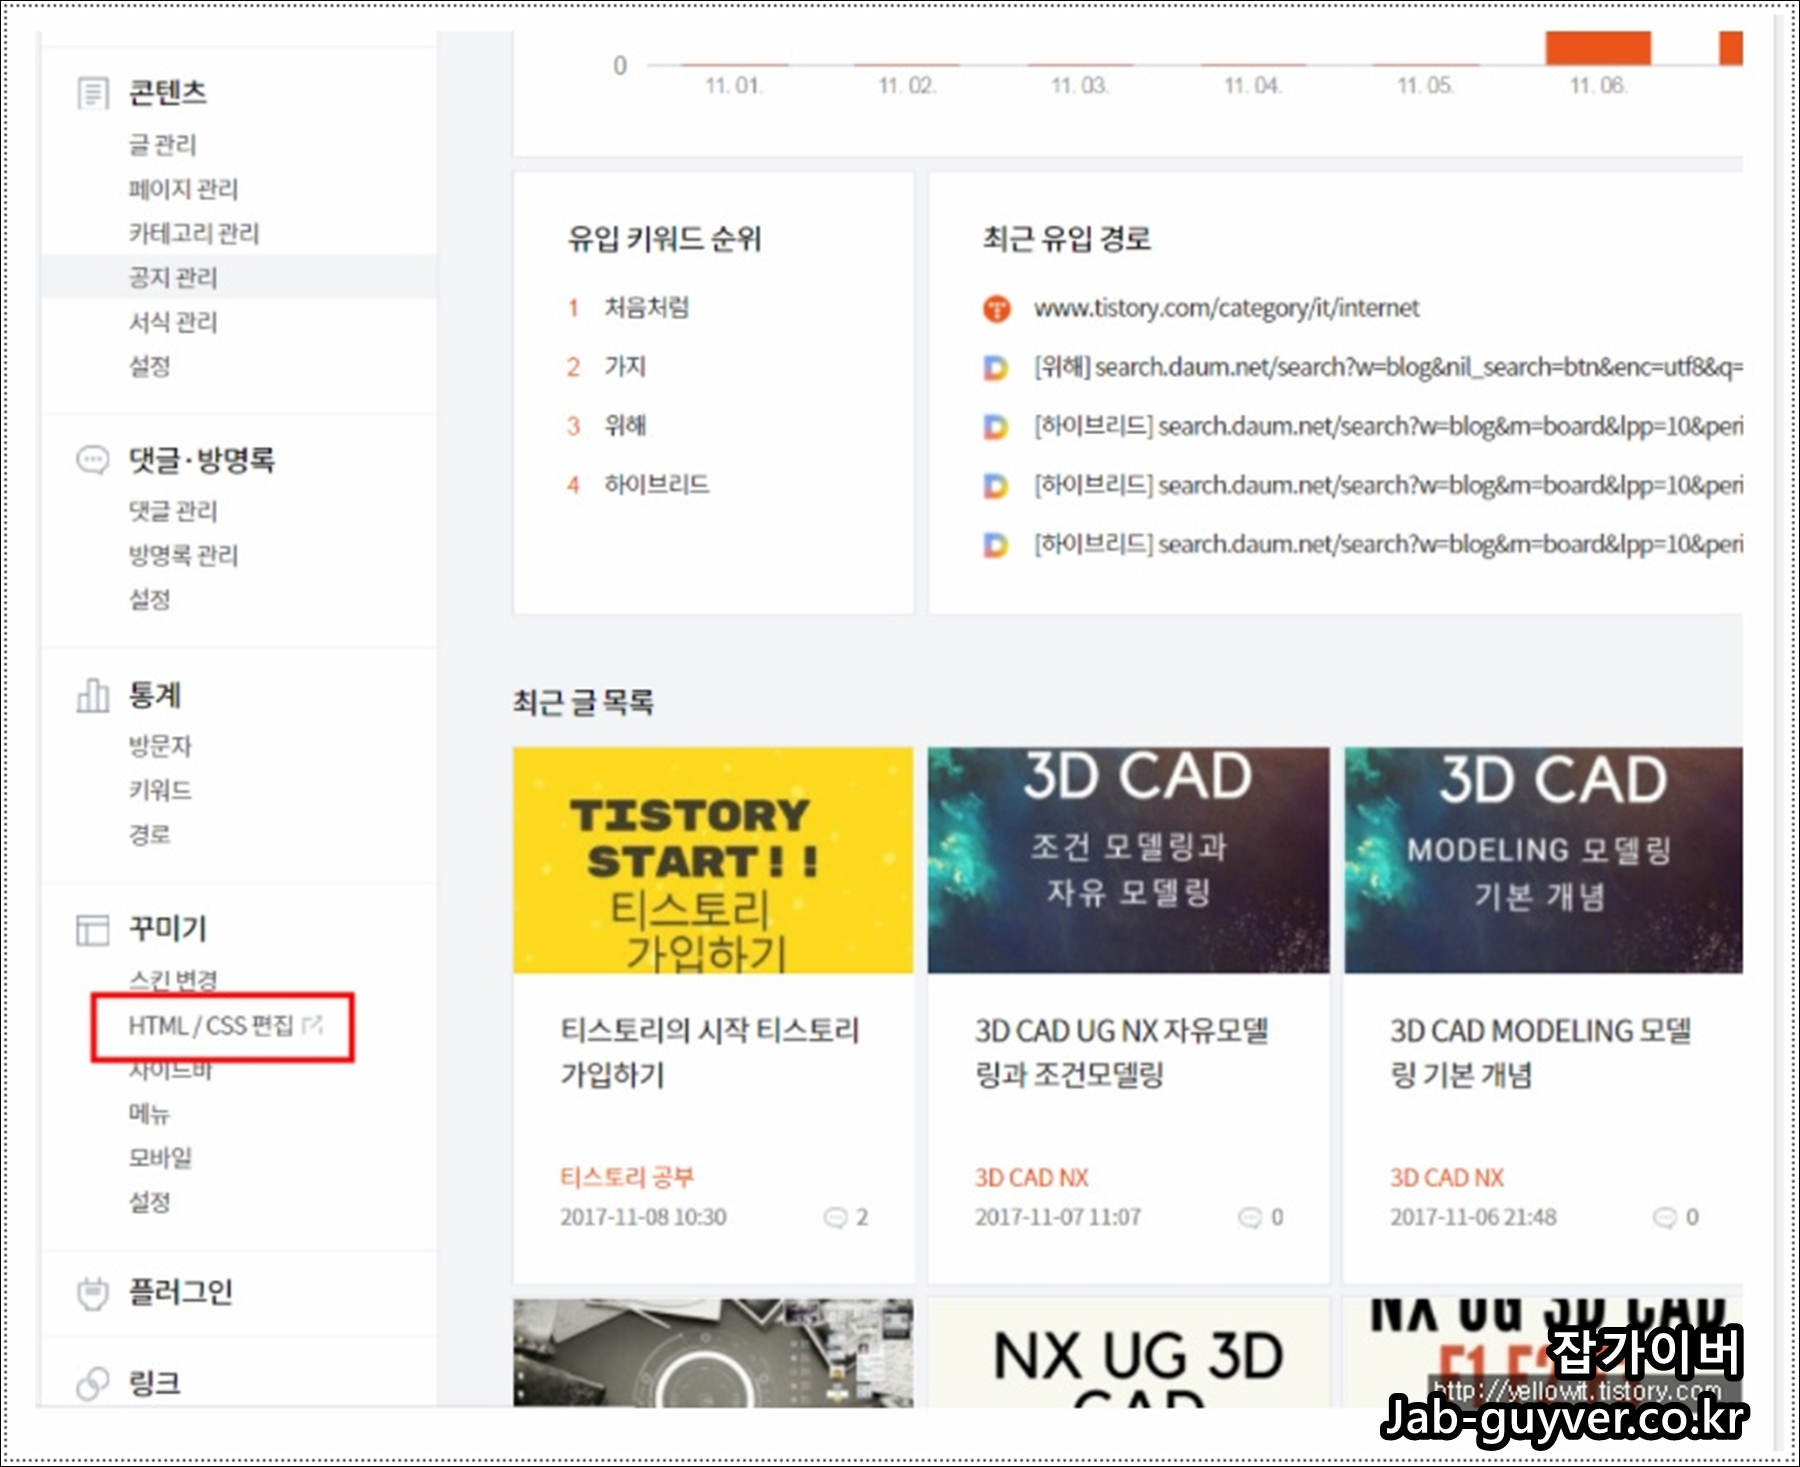This screenshot has height=1467, width=1800.
Task: Open post title 3D CAD UG NX 자유모델링과 조건모델링
Action: (1122, 1052)
